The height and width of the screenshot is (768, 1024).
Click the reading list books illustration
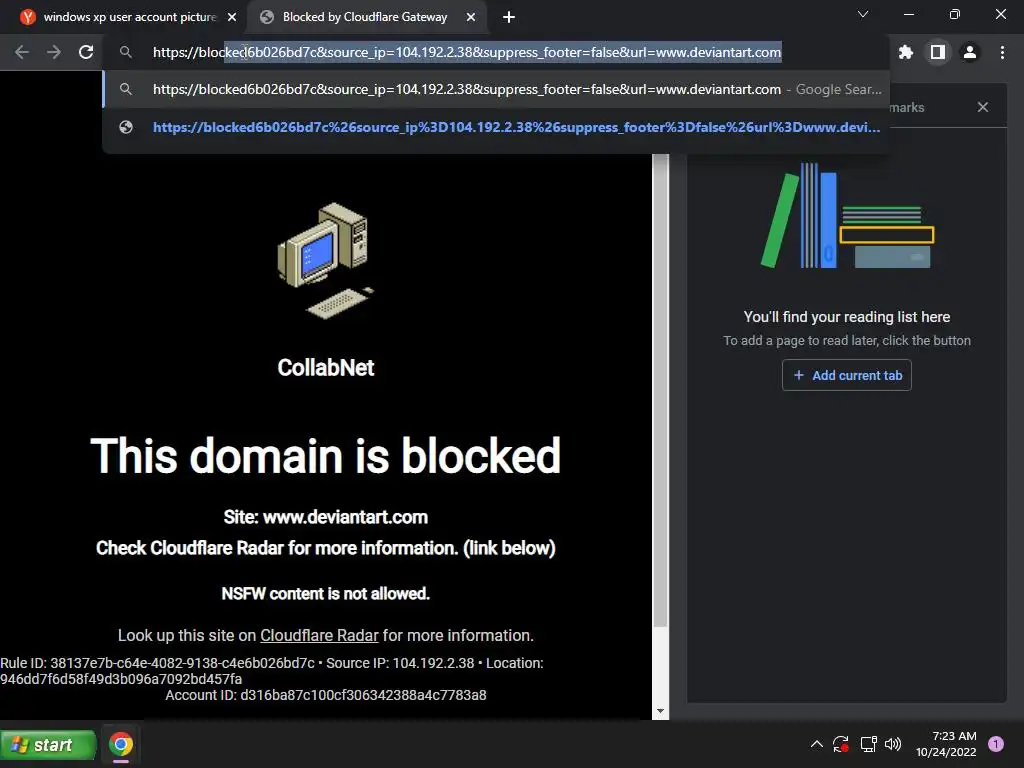(847, 216)
